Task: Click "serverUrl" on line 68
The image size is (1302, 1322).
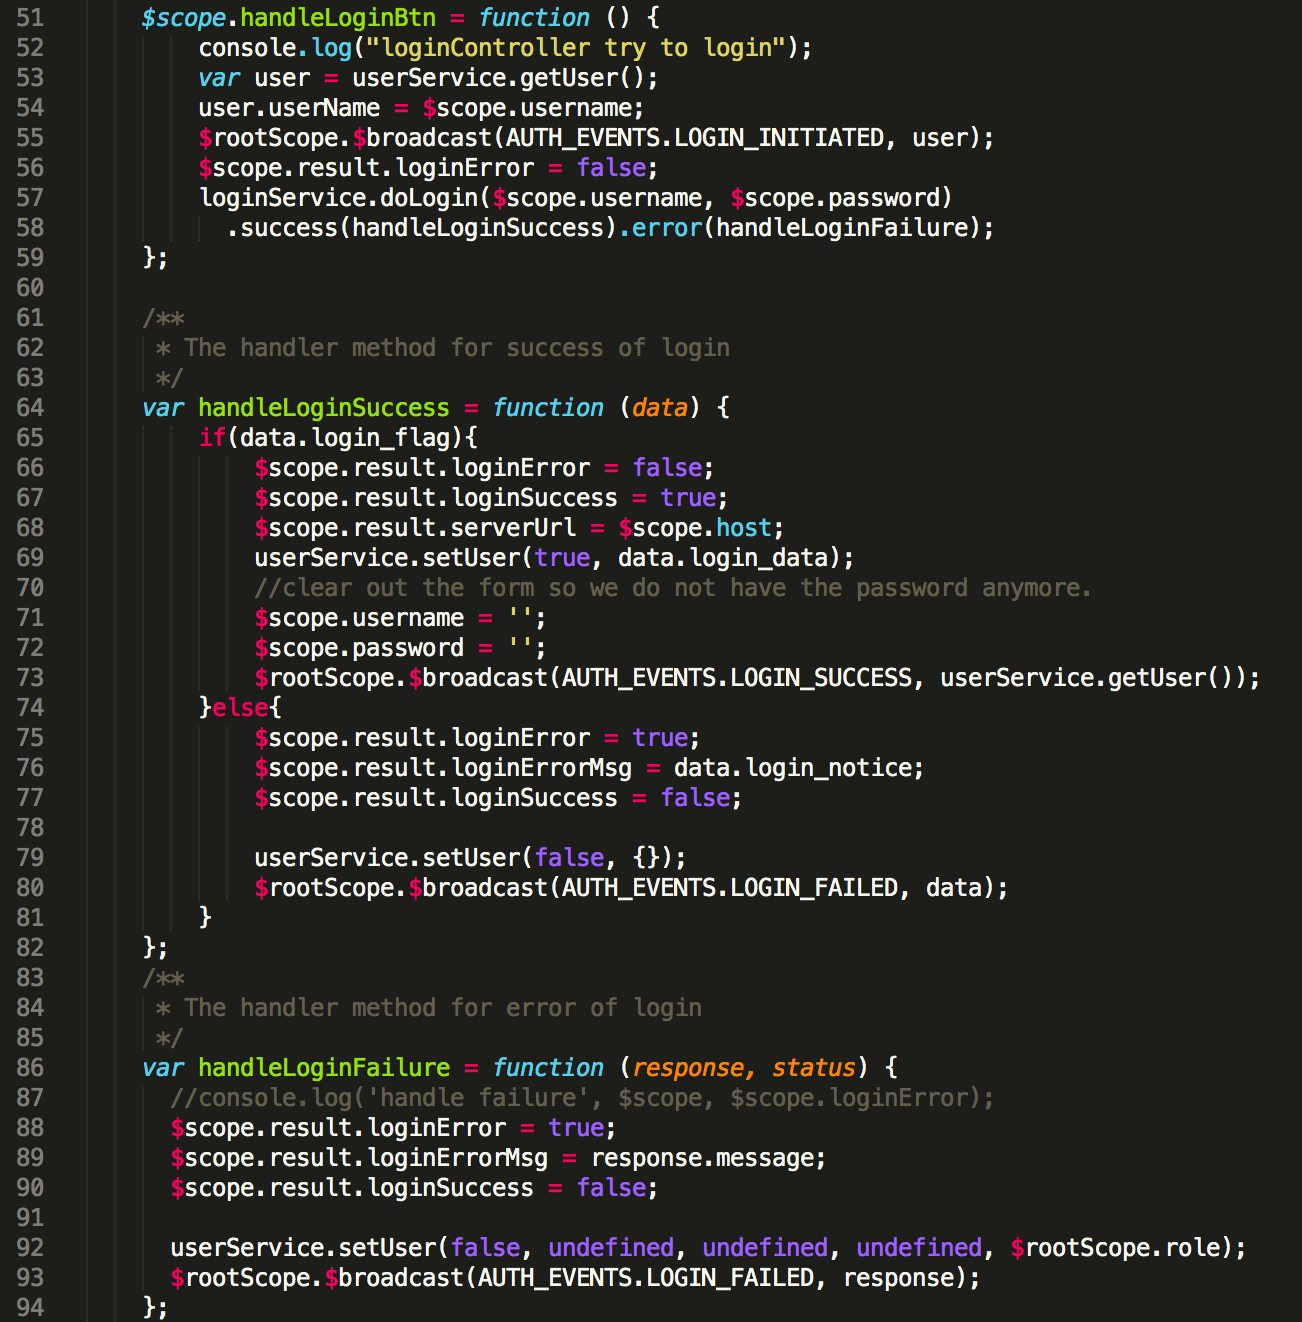Action: point(513,528)
